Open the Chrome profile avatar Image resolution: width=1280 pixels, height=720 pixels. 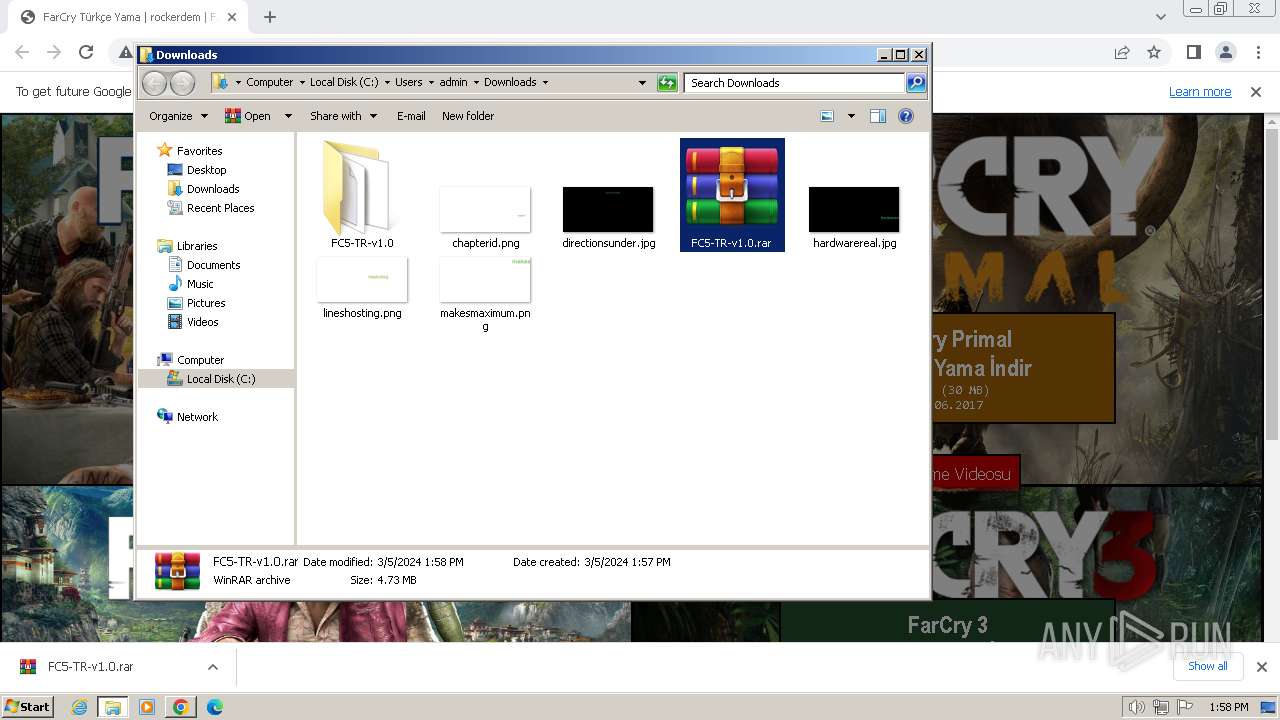pyautogui.click(x=1225, y=53)
